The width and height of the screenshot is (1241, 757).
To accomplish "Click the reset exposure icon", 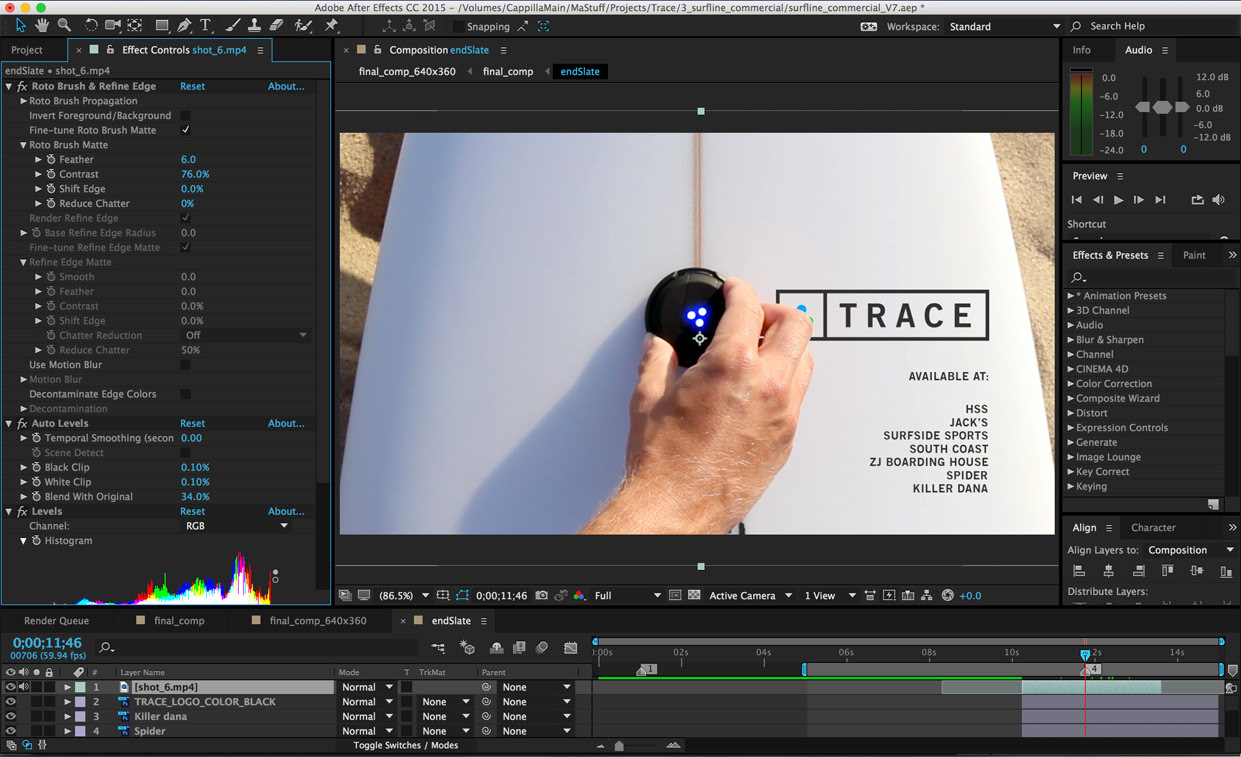I will 947,596.
